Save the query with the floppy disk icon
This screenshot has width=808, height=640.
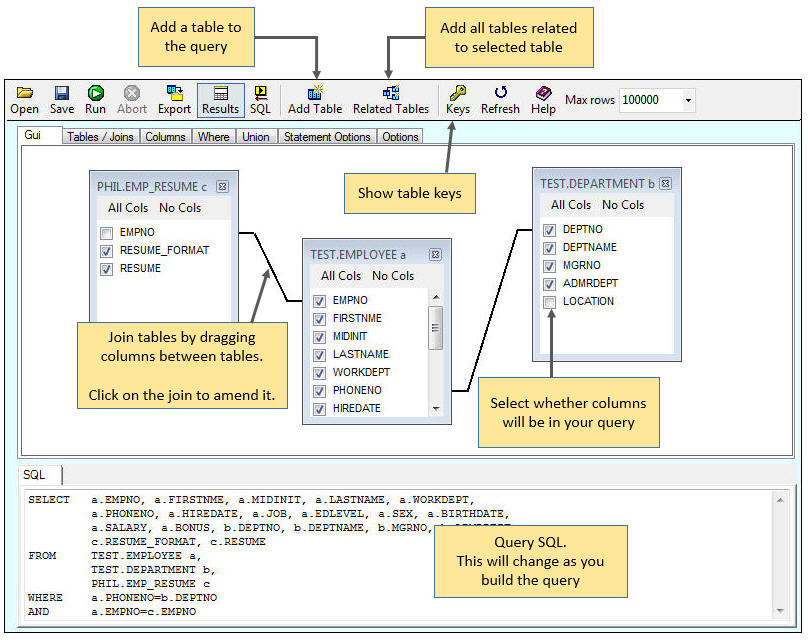[62, 93]
